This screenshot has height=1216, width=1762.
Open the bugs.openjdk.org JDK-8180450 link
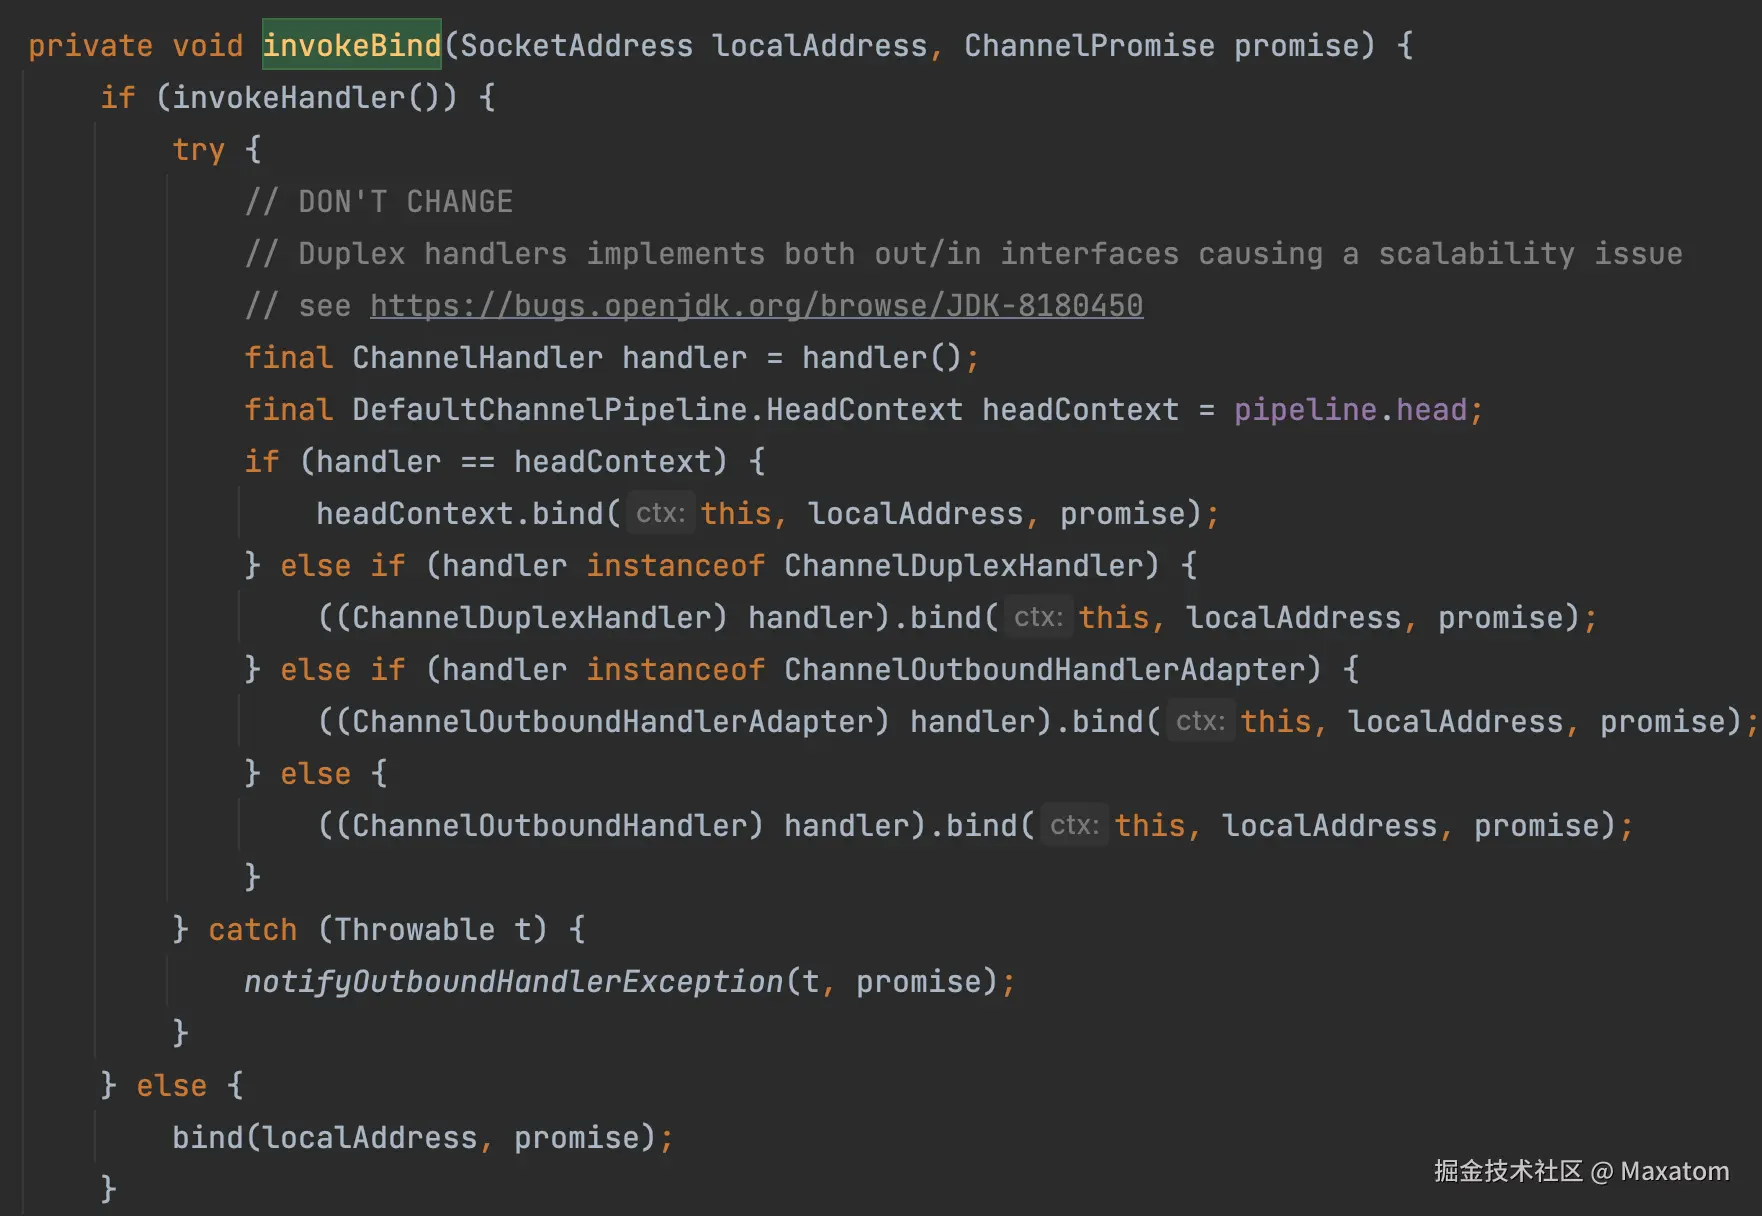756,306
